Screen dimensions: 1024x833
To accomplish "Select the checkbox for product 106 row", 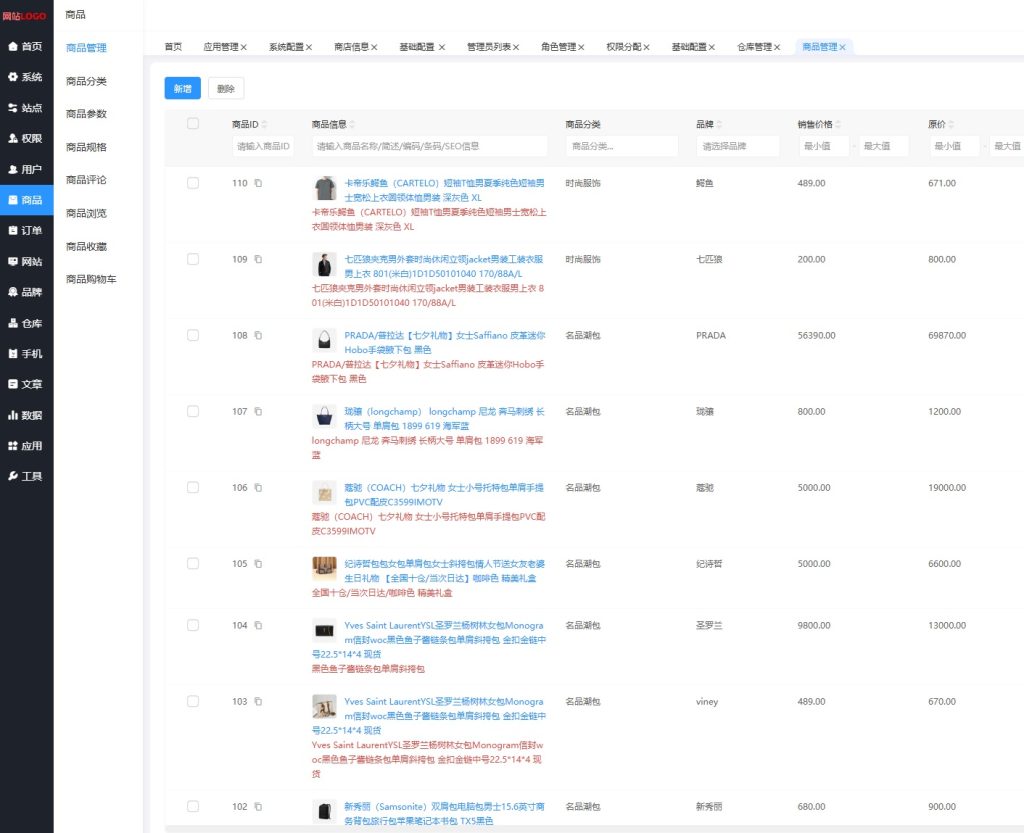I will pyautogui.click(x=193, y=487).
